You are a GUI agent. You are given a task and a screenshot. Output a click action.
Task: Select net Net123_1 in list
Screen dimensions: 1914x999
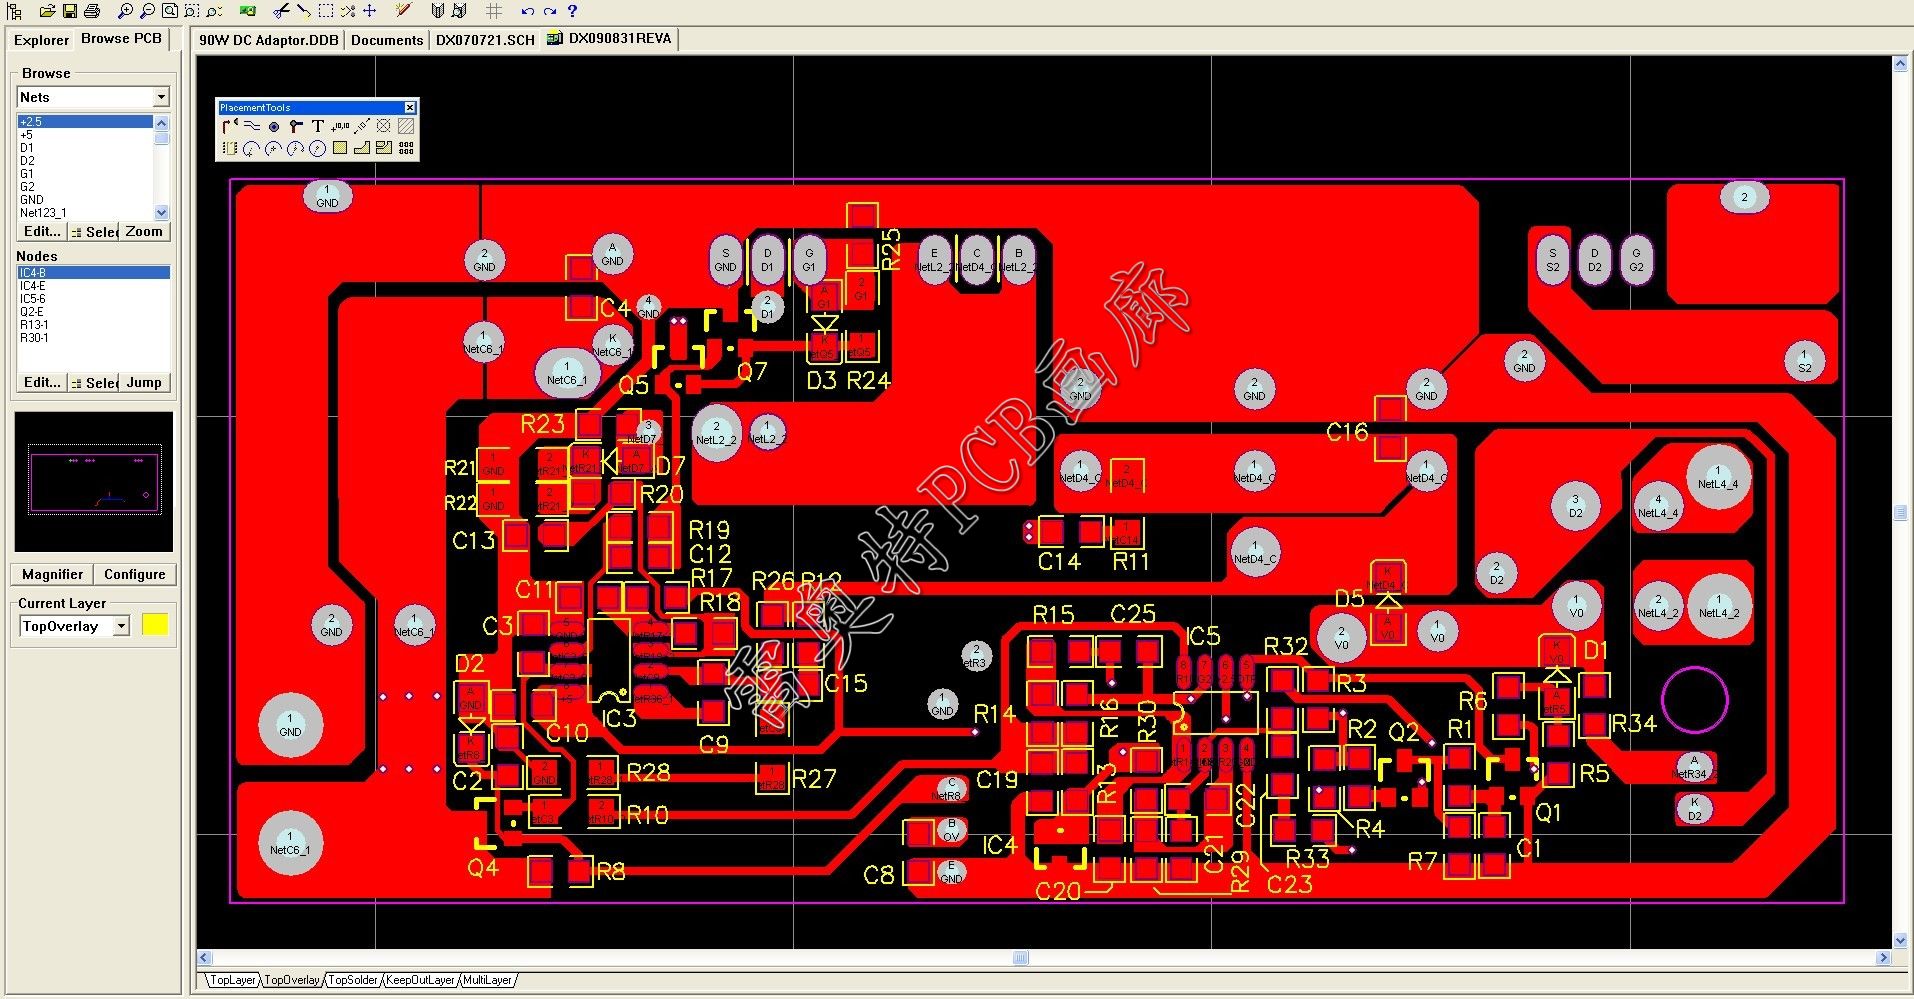(x=85, y=212)
